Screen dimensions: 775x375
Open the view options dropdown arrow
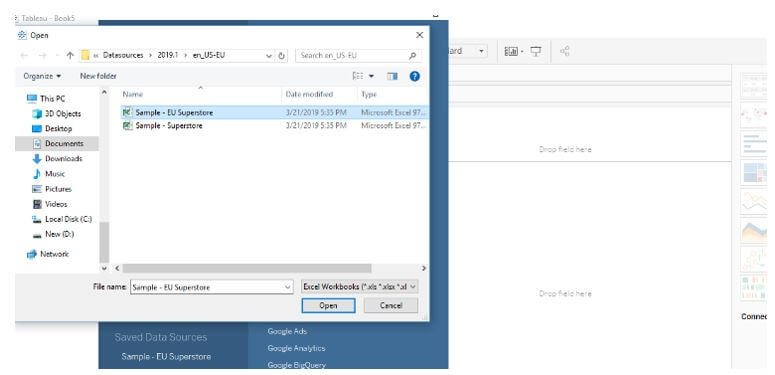[372, 76]
